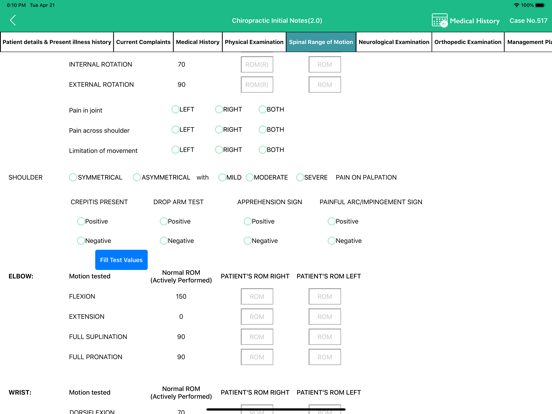
Task: Focus Internal Rotation ROM(R) field
Action: (257, 64)
